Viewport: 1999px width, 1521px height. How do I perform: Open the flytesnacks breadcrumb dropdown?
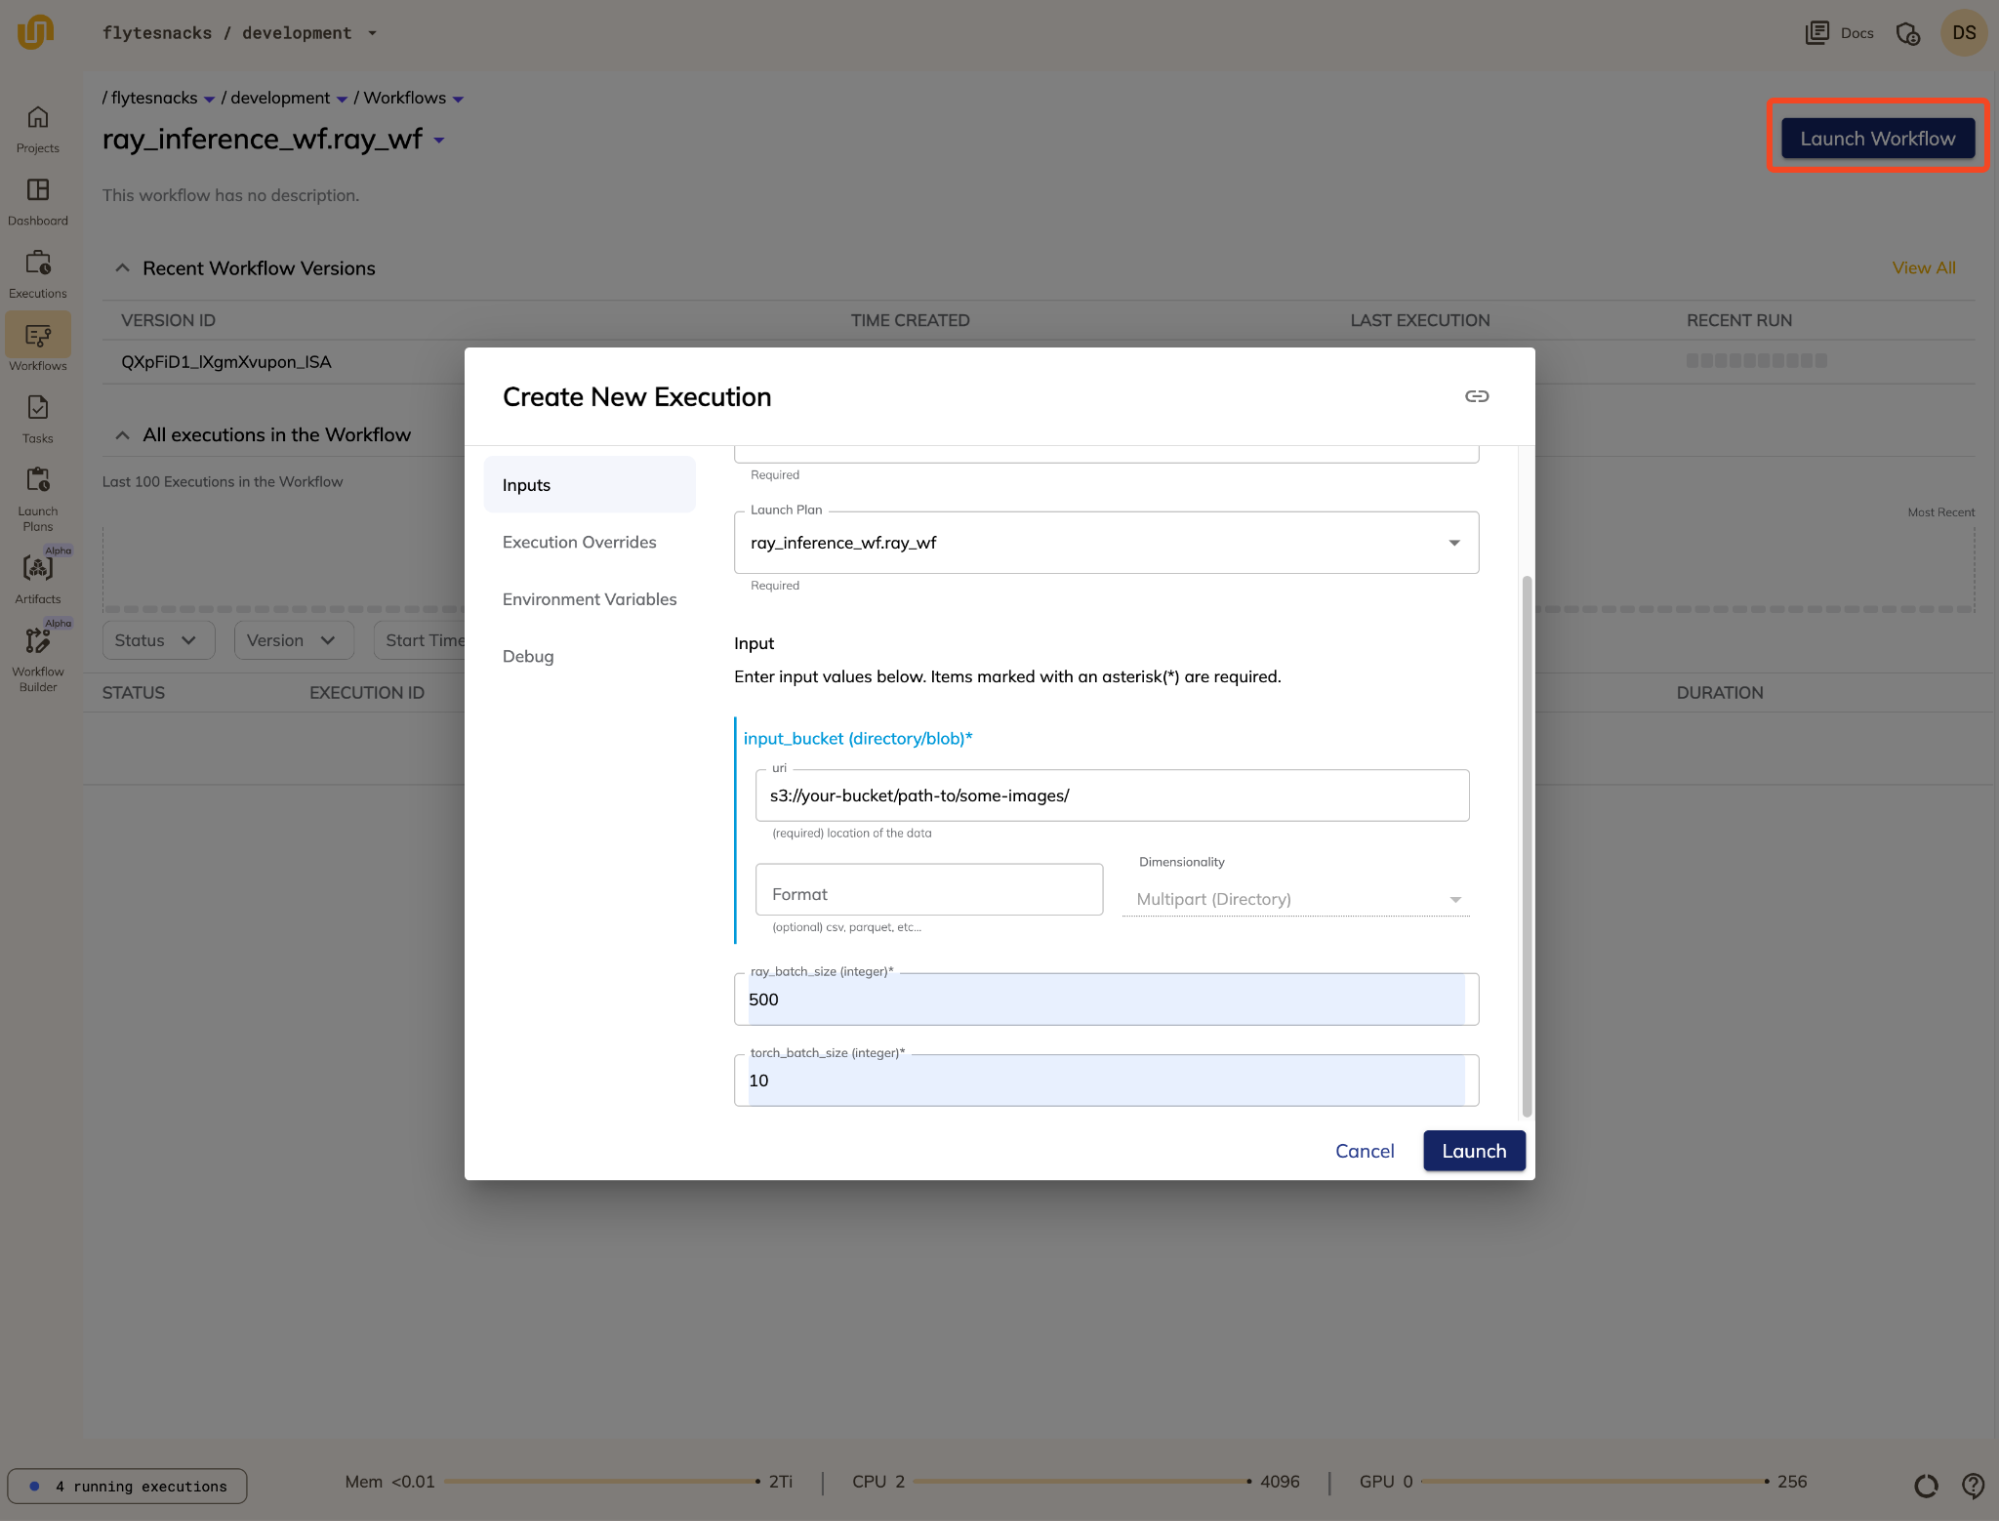click(209, 99)
